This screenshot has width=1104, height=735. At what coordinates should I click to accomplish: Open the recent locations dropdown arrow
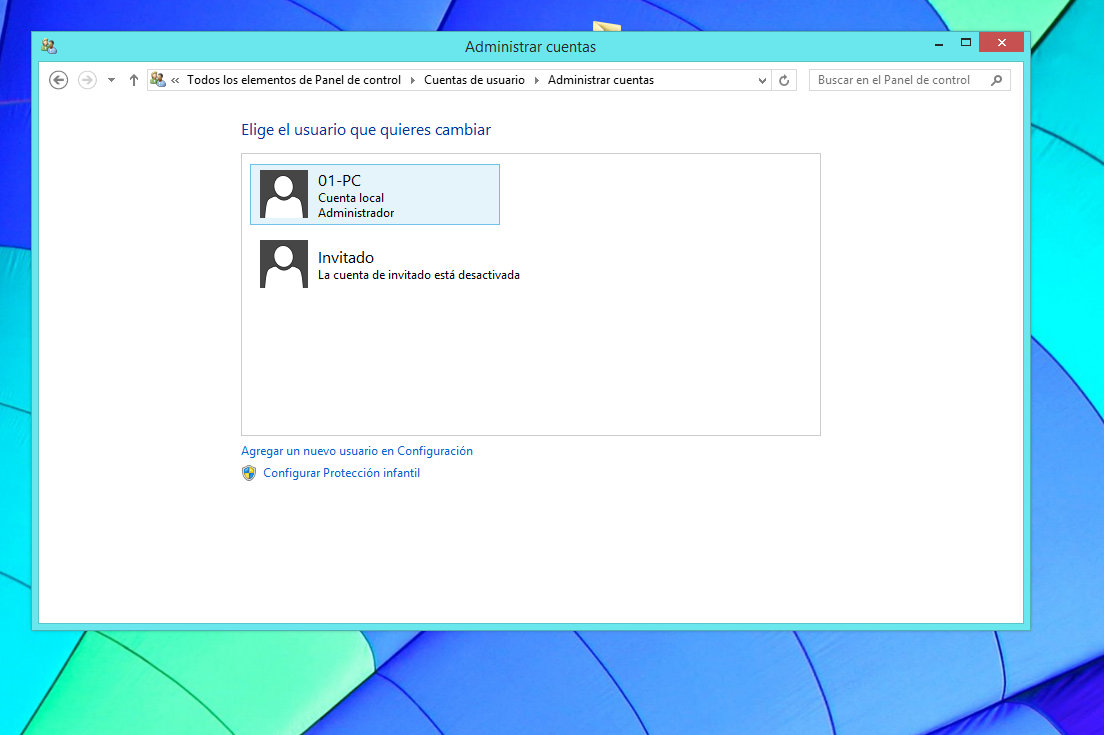tap(111, 80)
